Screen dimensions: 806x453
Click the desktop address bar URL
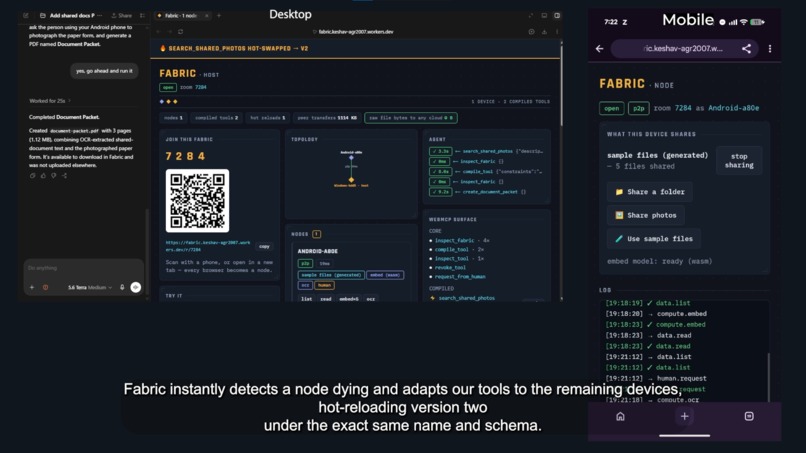pyautogui.click(x=355, y=31)
